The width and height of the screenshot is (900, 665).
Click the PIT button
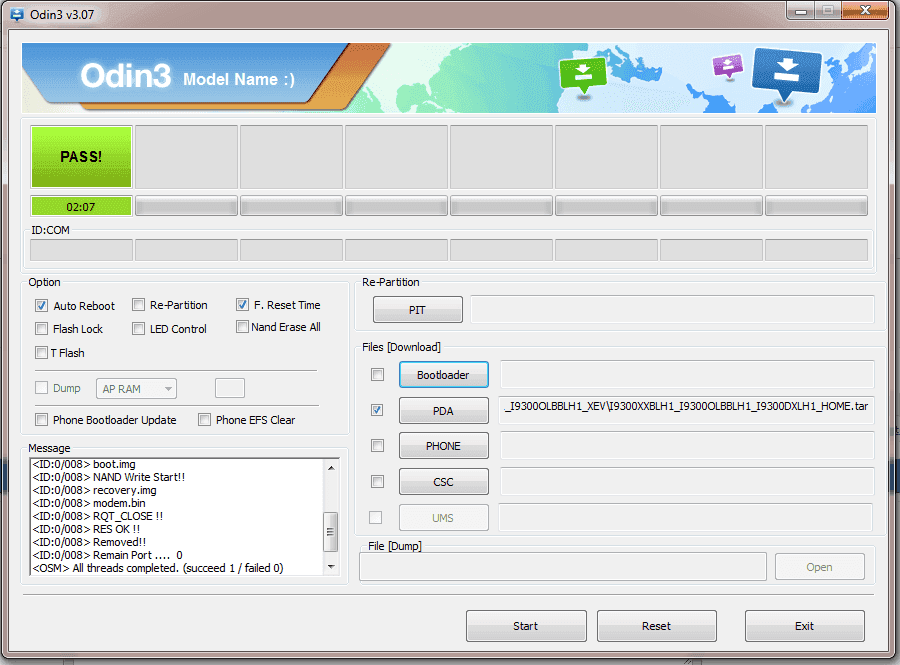pyautogui.click(x=418, y=310)
